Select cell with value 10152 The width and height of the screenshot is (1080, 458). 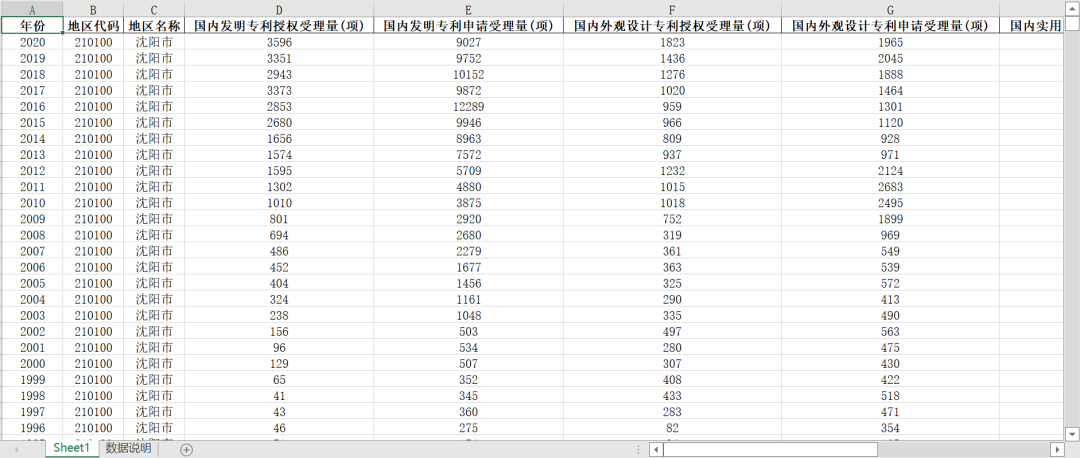[x=468, y=74]
